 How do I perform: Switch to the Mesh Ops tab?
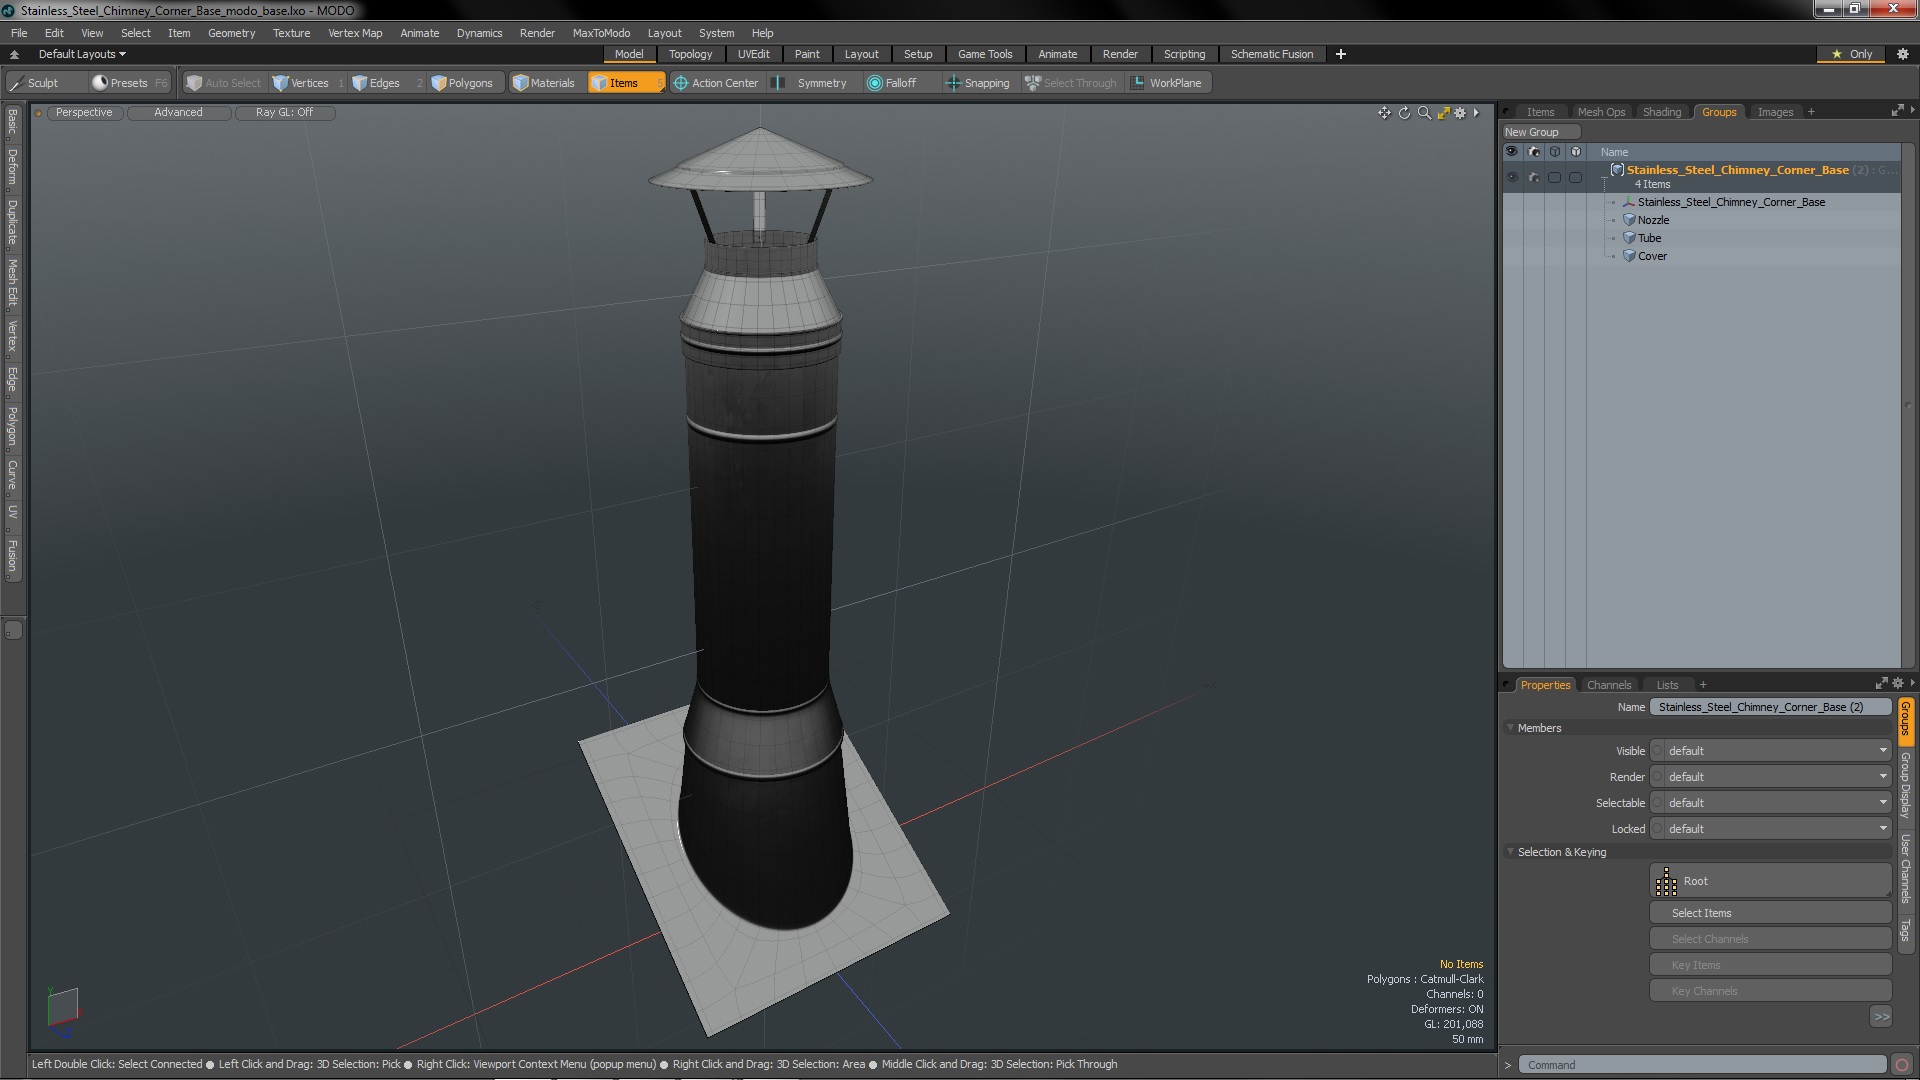click(1601, 112)
